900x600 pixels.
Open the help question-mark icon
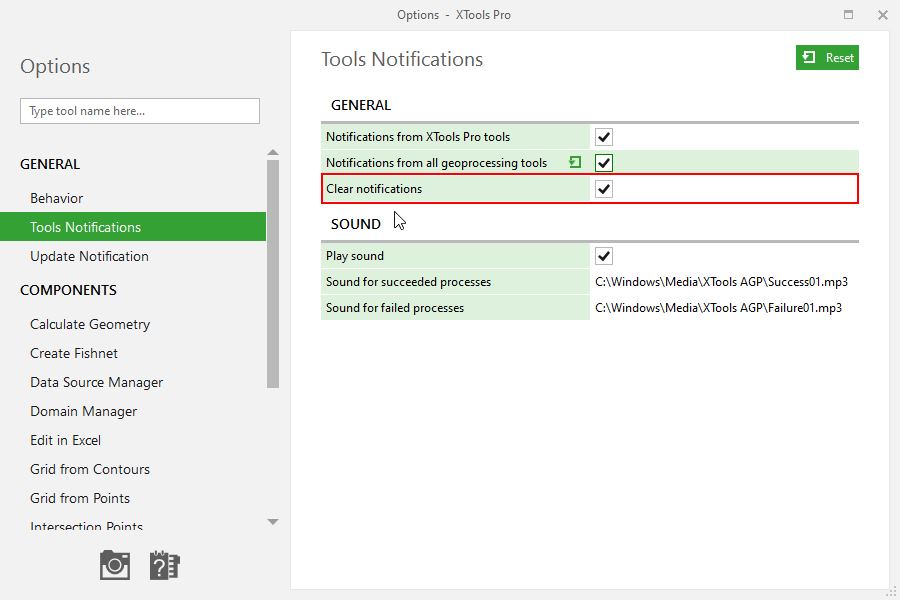point(165,566)
